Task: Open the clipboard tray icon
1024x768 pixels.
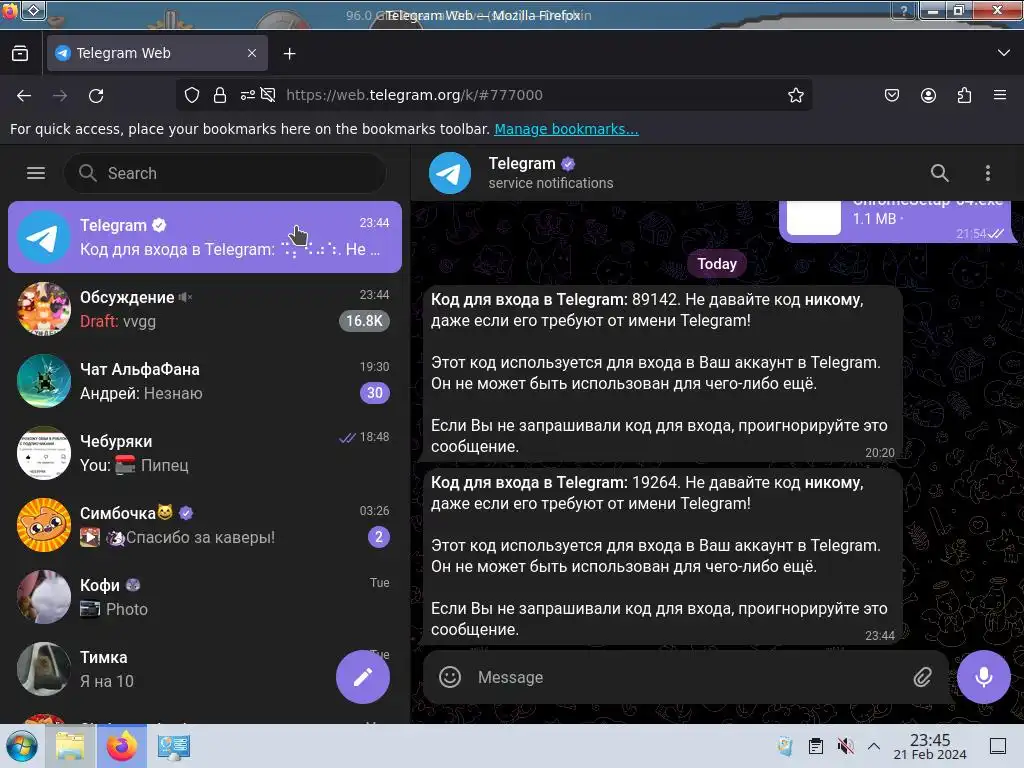Action: pyautogui.click(x=816, y=746)
